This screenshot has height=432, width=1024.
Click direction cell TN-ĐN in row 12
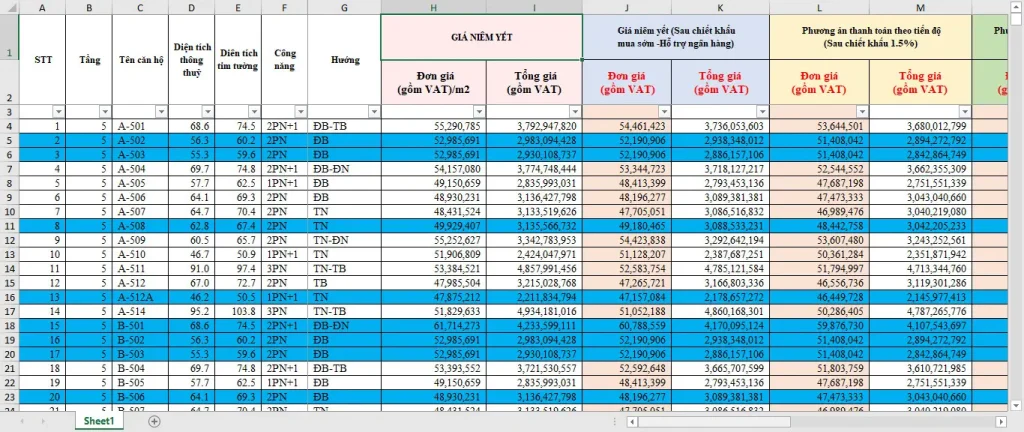[x=344, y=241]
